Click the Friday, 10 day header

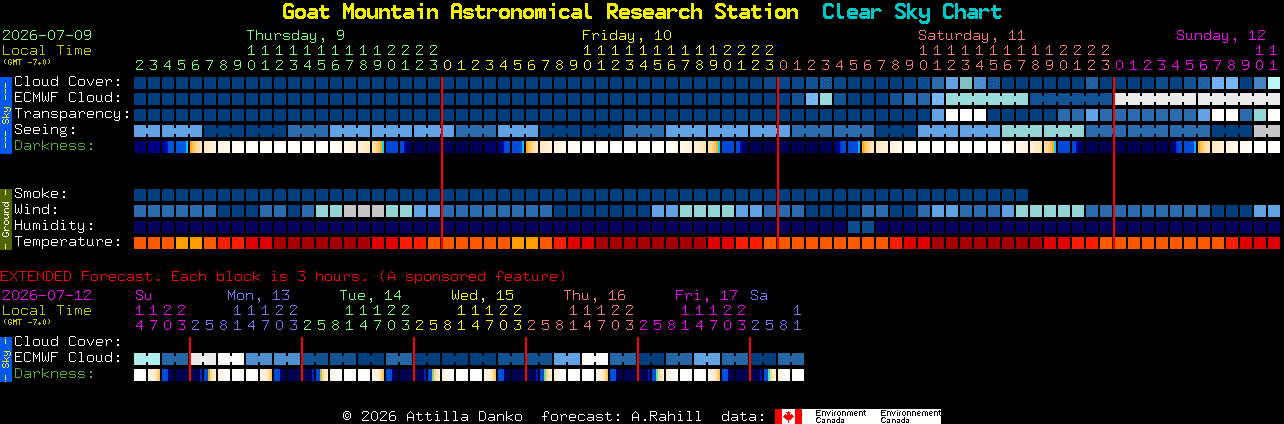[x=627, y=35]
